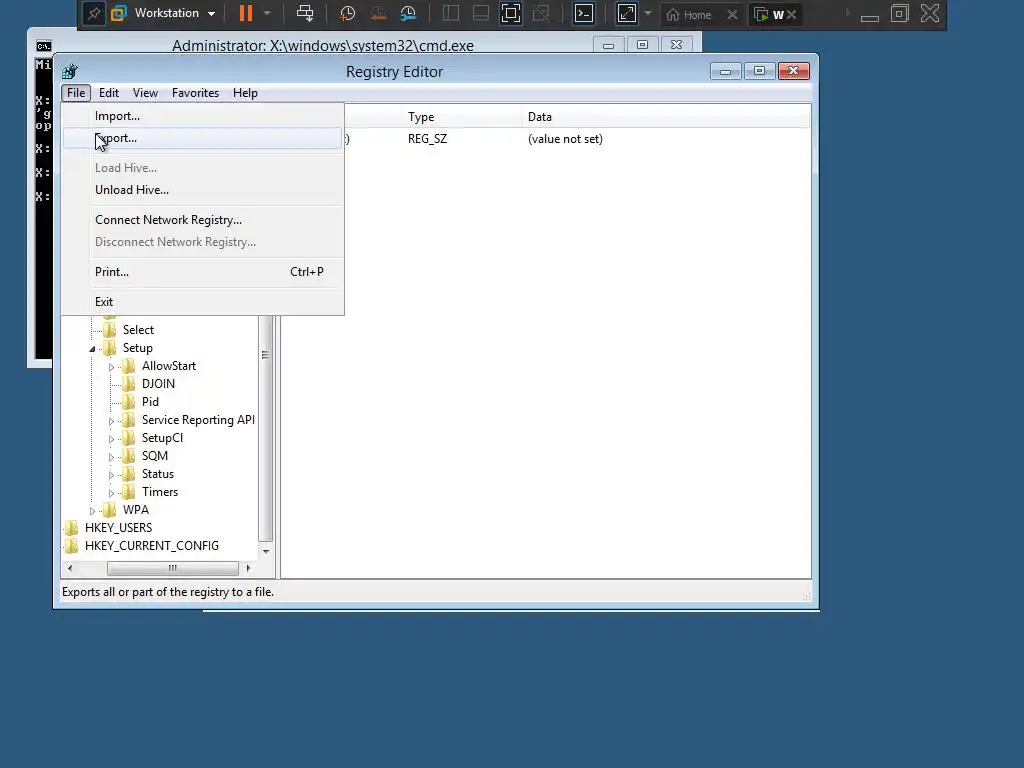Image resolution: width=1024 pixels, height=768 pixels.
Task: Click the tree scrollbar right arrow
Action: (248, 568)
